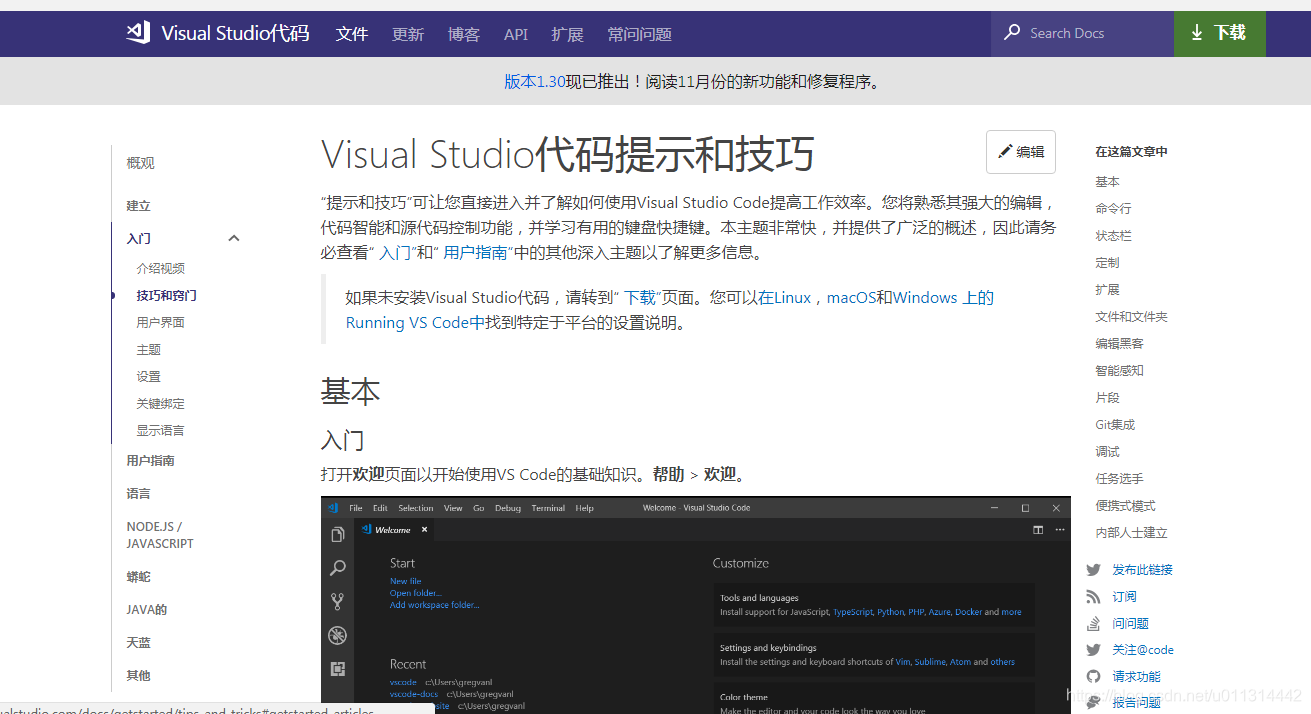Expand 天蓝 in the left sidebar
The height and width of the screenshot is (714, 1311).
coord(139,643)
